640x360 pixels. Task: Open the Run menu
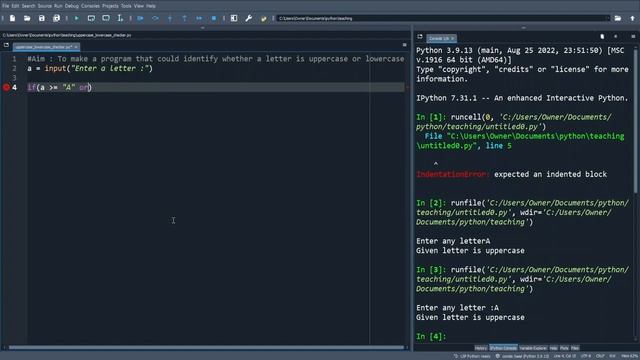tap(58, 6)
